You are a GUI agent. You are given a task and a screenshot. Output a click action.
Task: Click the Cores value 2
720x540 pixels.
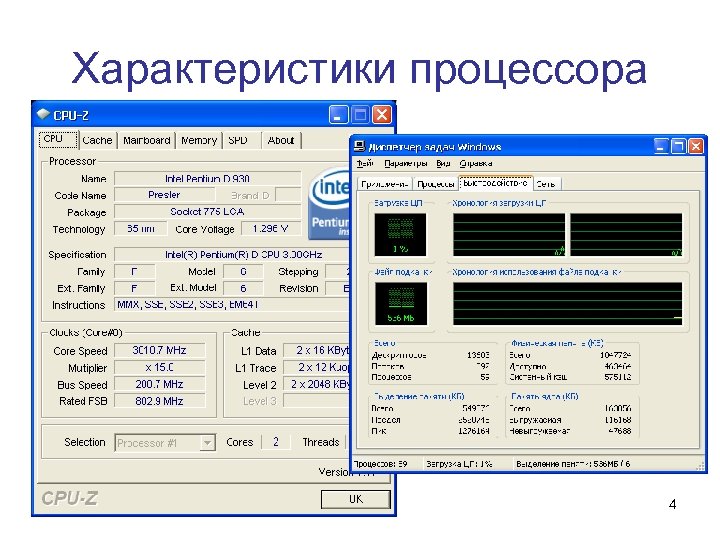tap(276, 442)
